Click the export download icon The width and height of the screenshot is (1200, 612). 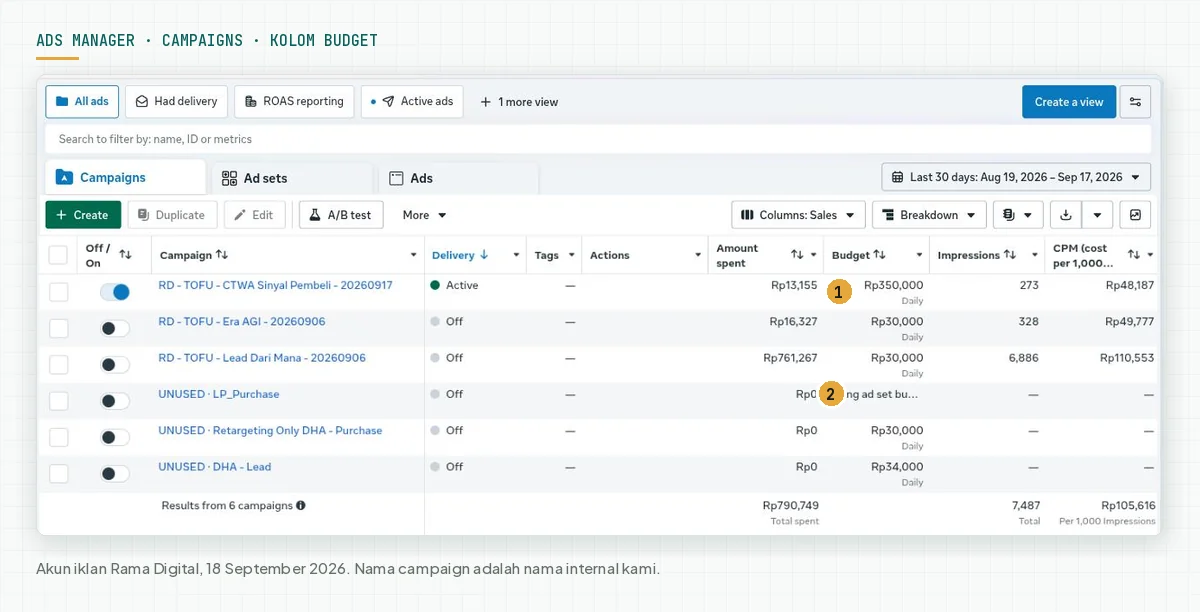1066,215
